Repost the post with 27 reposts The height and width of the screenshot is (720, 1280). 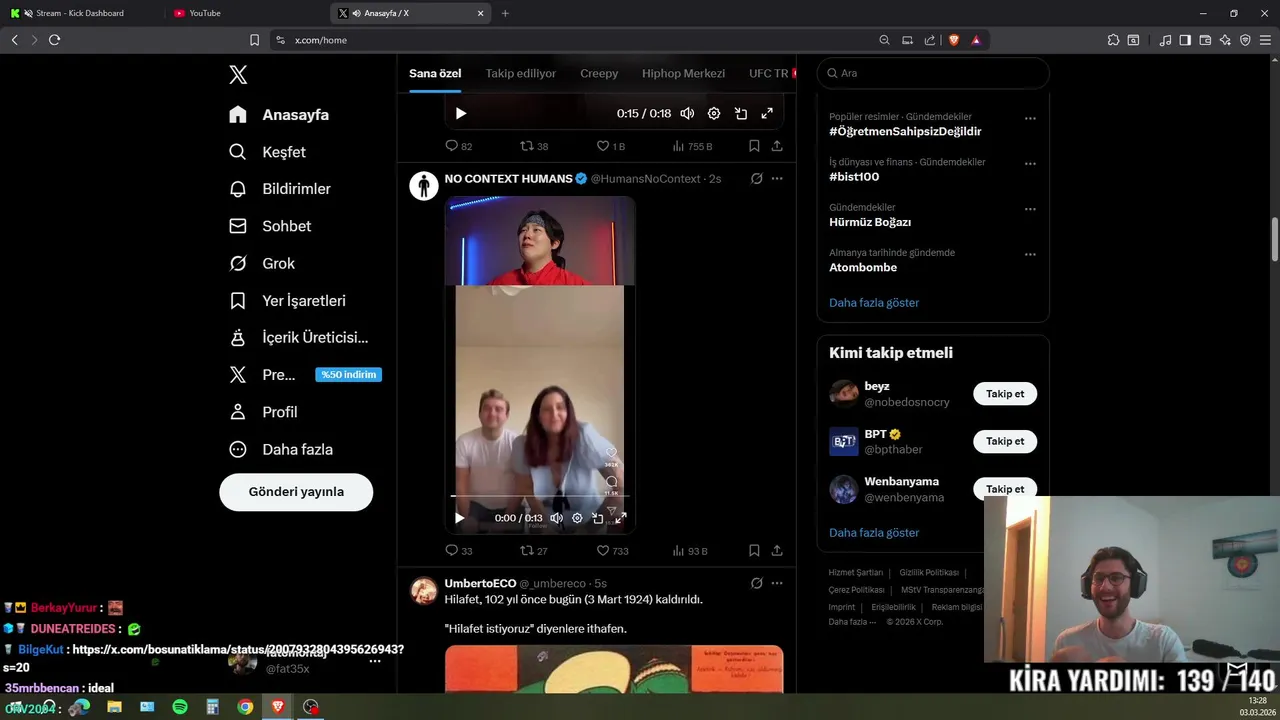[534, 550]
